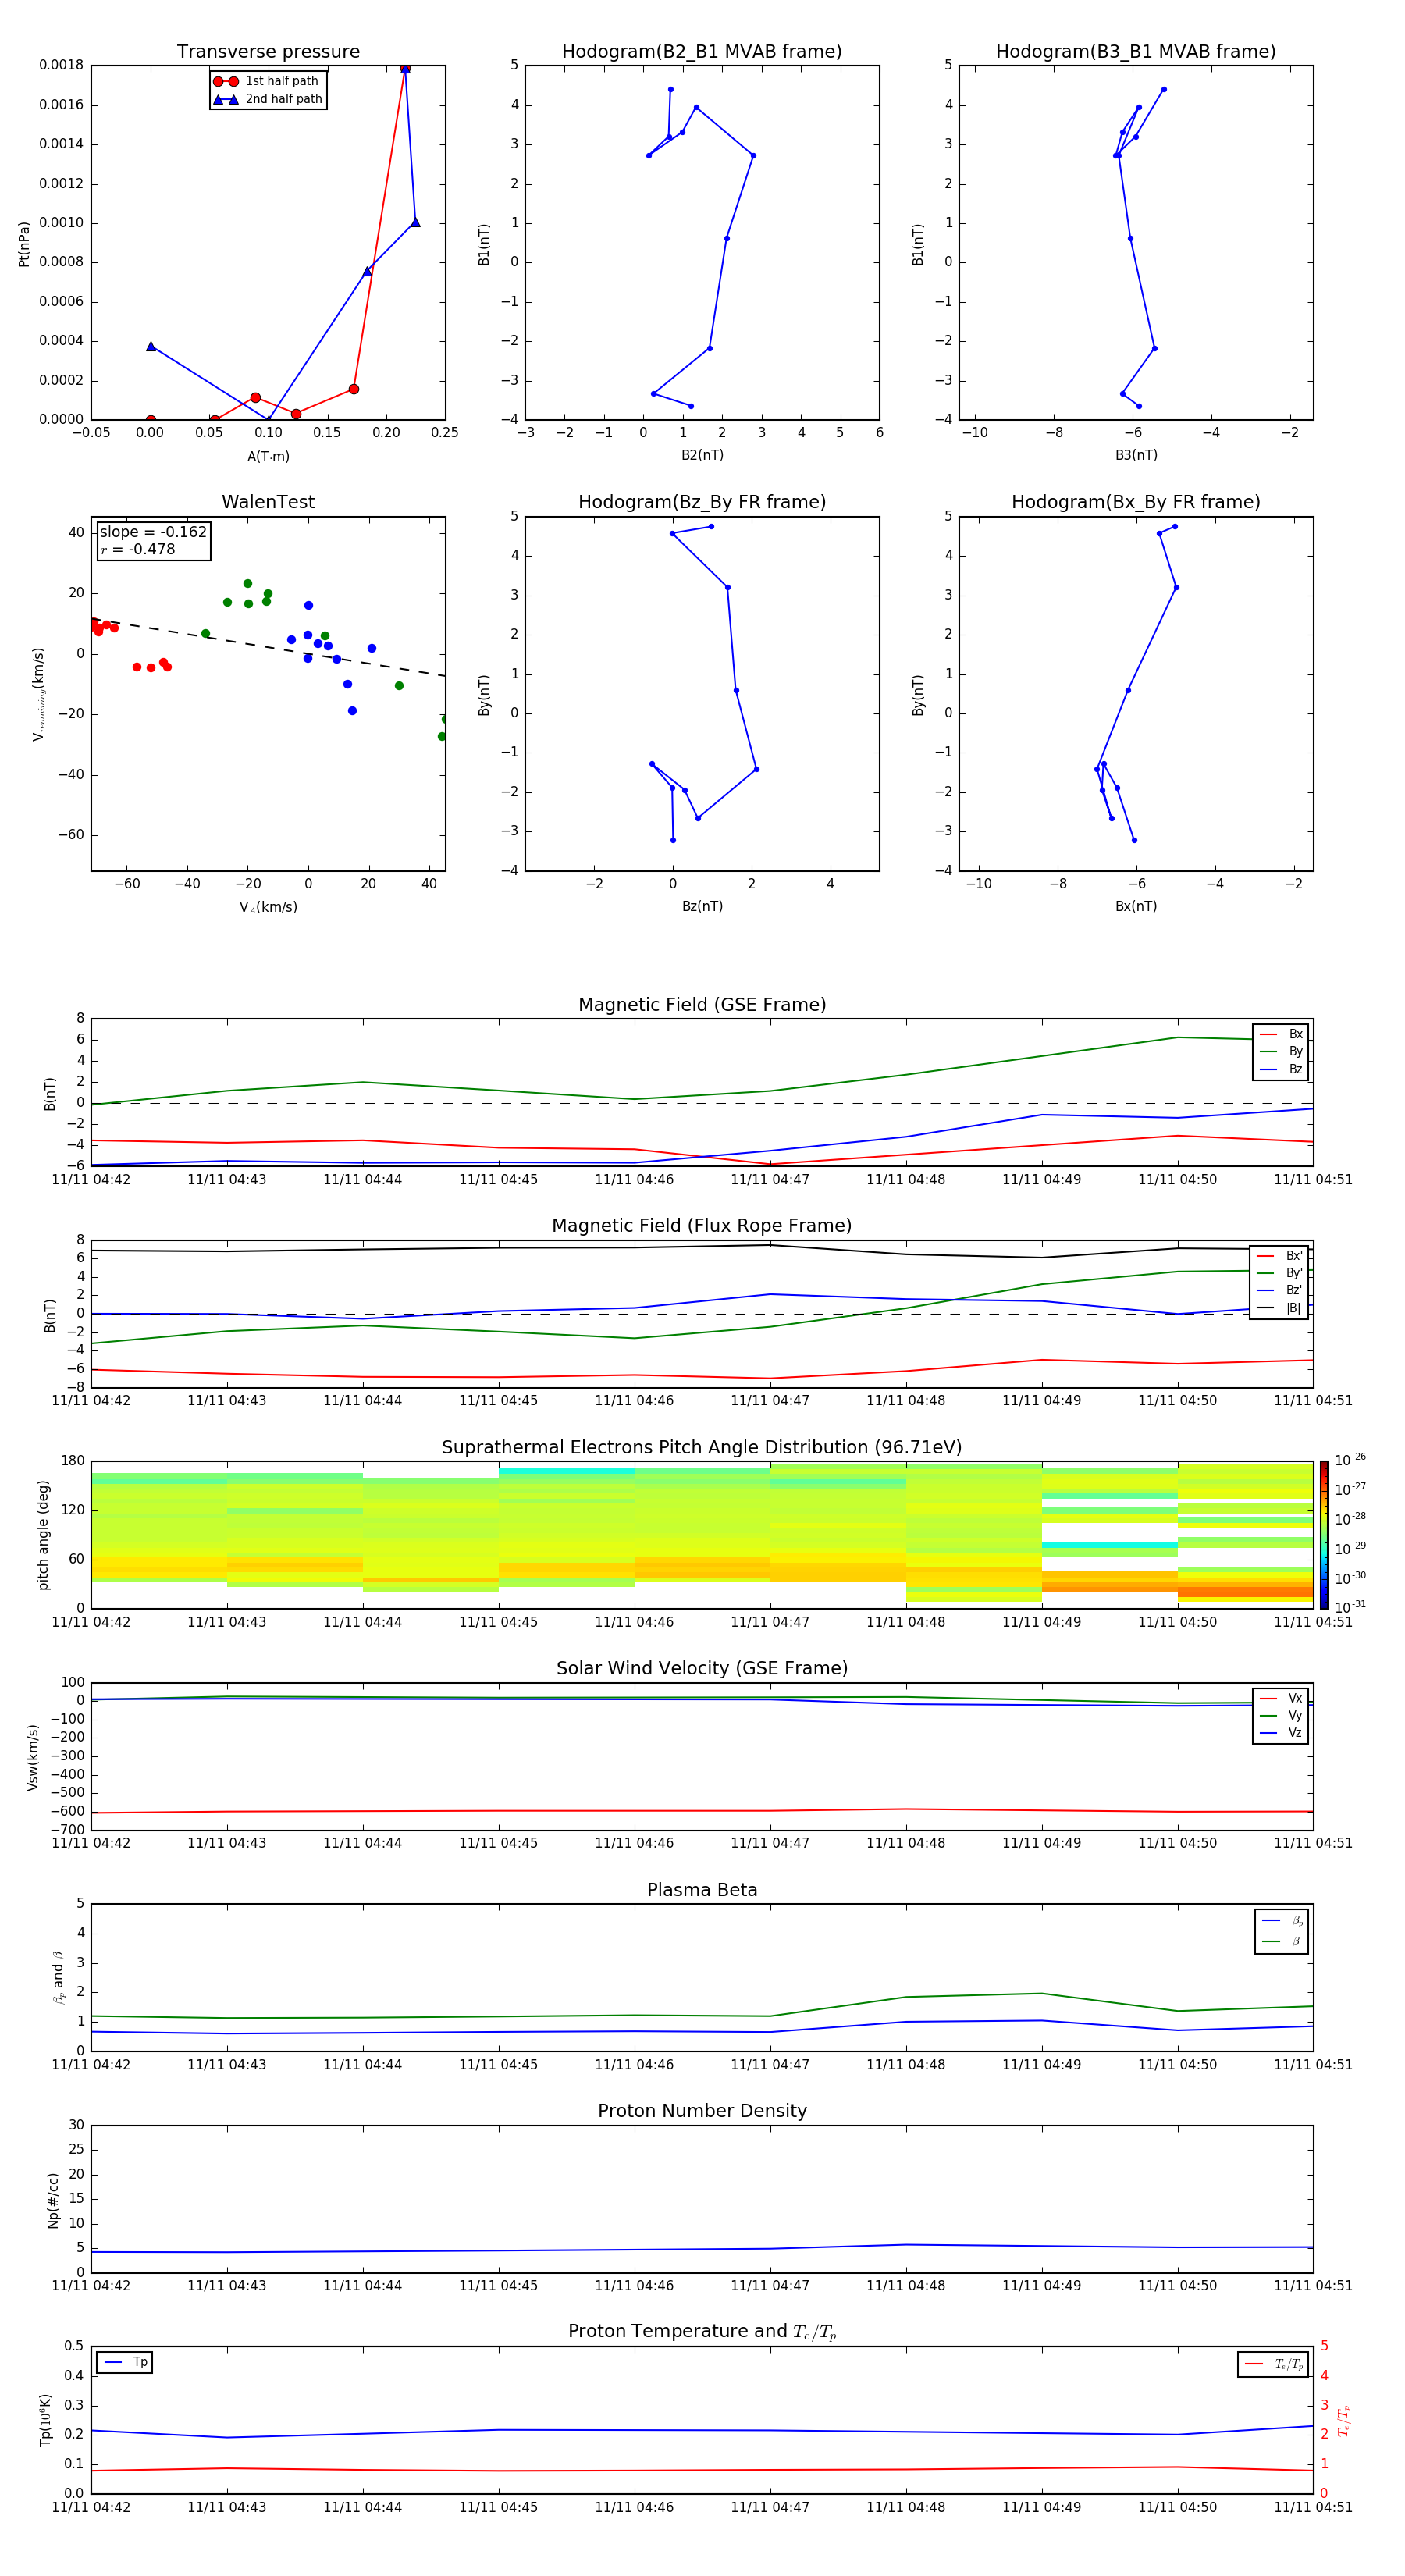Viewport: 1405px width, 2576px height.
Task: Click the 'A(T·m)' x-axis label
Action: (268, 457)
